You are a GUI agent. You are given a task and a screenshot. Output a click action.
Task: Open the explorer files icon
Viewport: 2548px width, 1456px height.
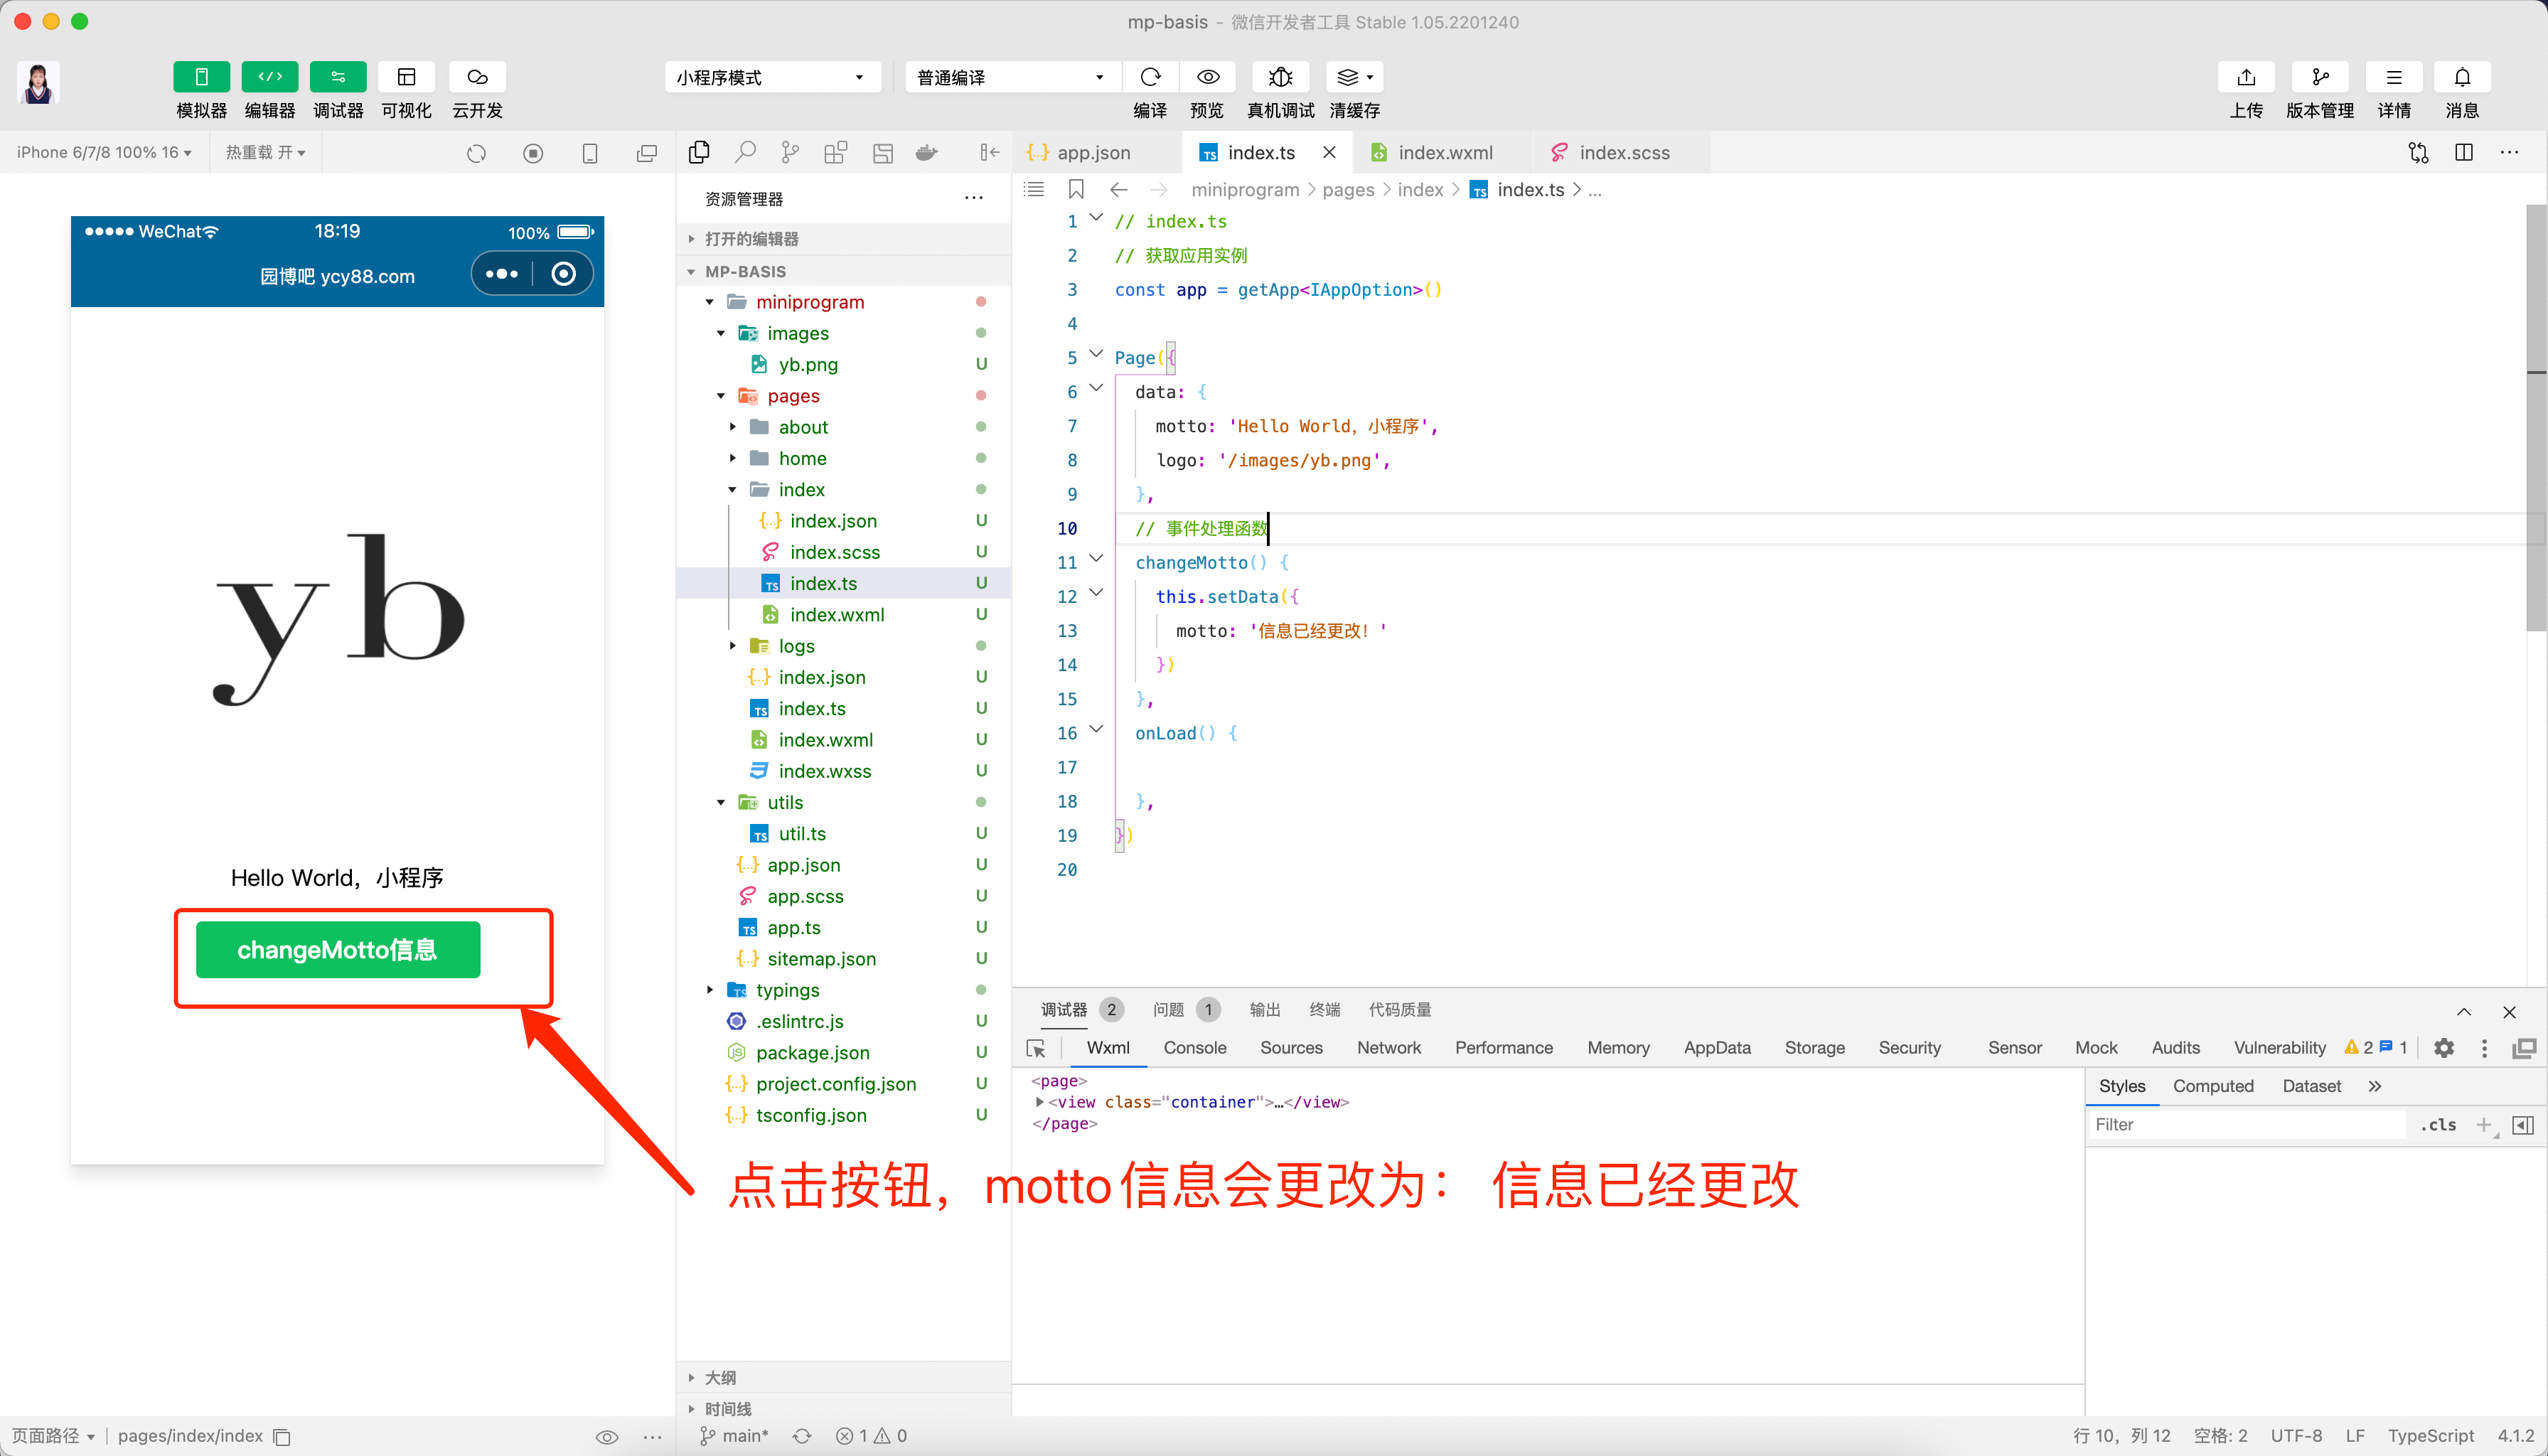(699, 152)
